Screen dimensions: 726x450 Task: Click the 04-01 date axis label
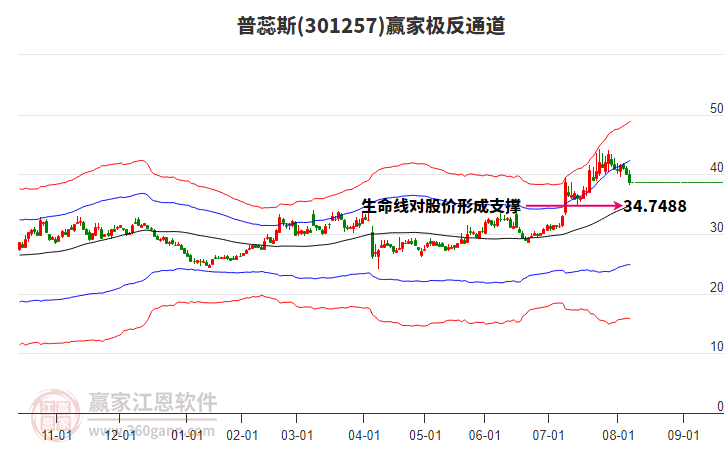(x=364, y=435)
